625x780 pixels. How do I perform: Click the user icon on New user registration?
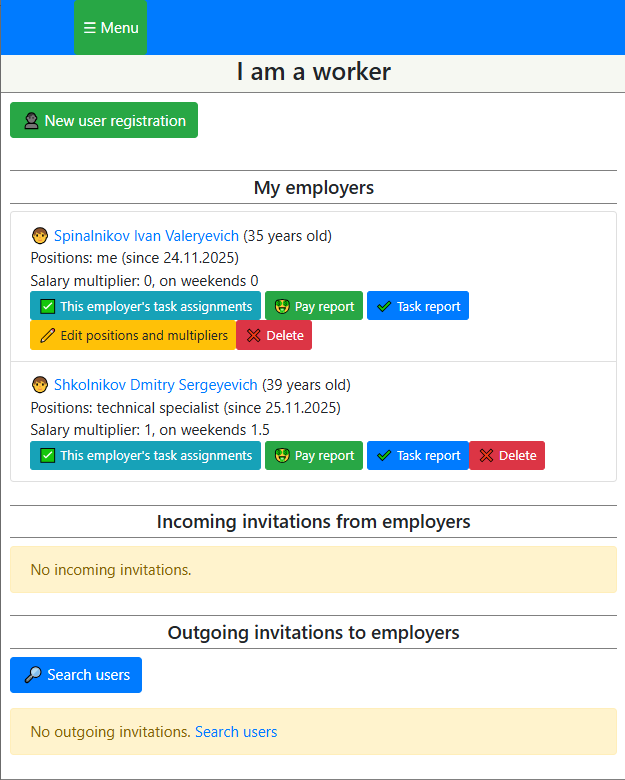coord(32,121)
